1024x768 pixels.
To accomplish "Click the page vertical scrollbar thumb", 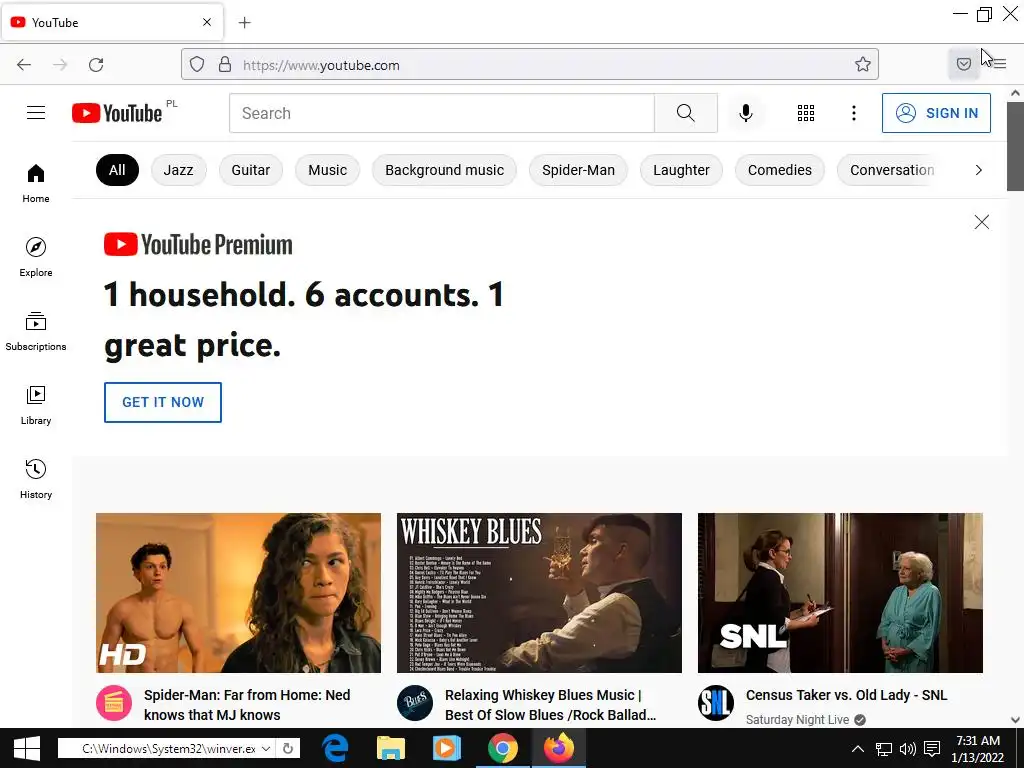I will pyautogui.click(x=1016, y=146).
